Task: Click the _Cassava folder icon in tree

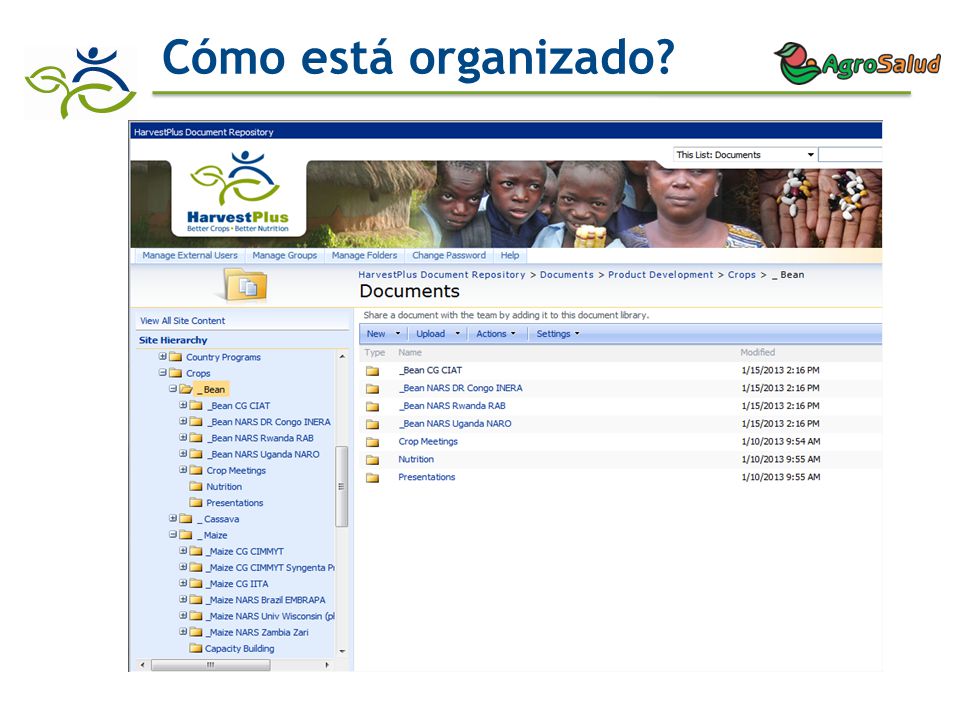Action: click(186, 519)
